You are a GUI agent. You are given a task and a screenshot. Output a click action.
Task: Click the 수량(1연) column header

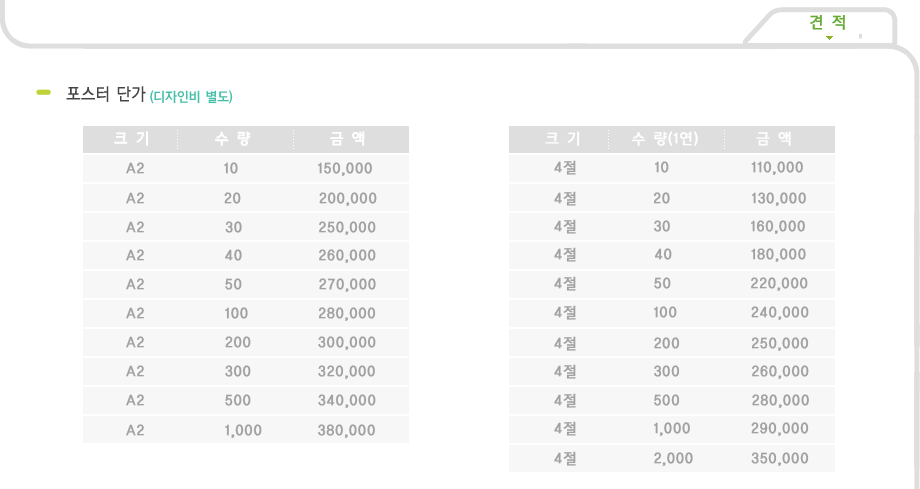click(x=665, y=139)
